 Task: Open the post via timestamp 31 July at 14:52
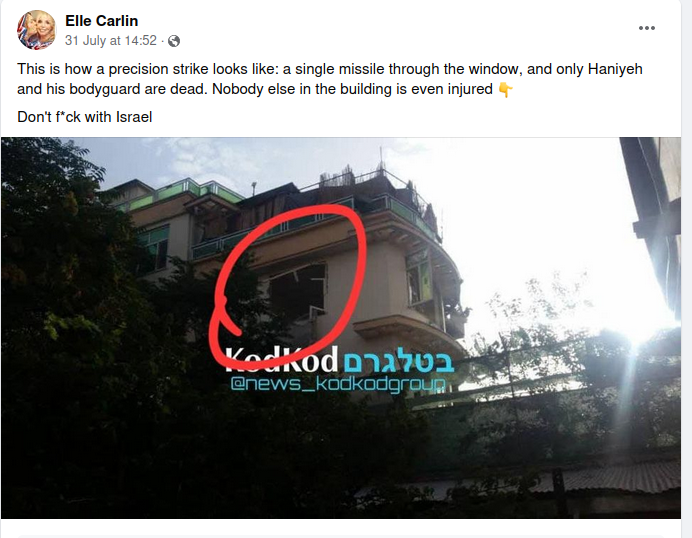[111, 41]
